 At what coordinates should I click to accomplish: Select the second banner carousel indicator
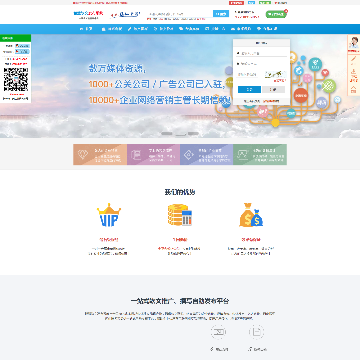(180, 134)
